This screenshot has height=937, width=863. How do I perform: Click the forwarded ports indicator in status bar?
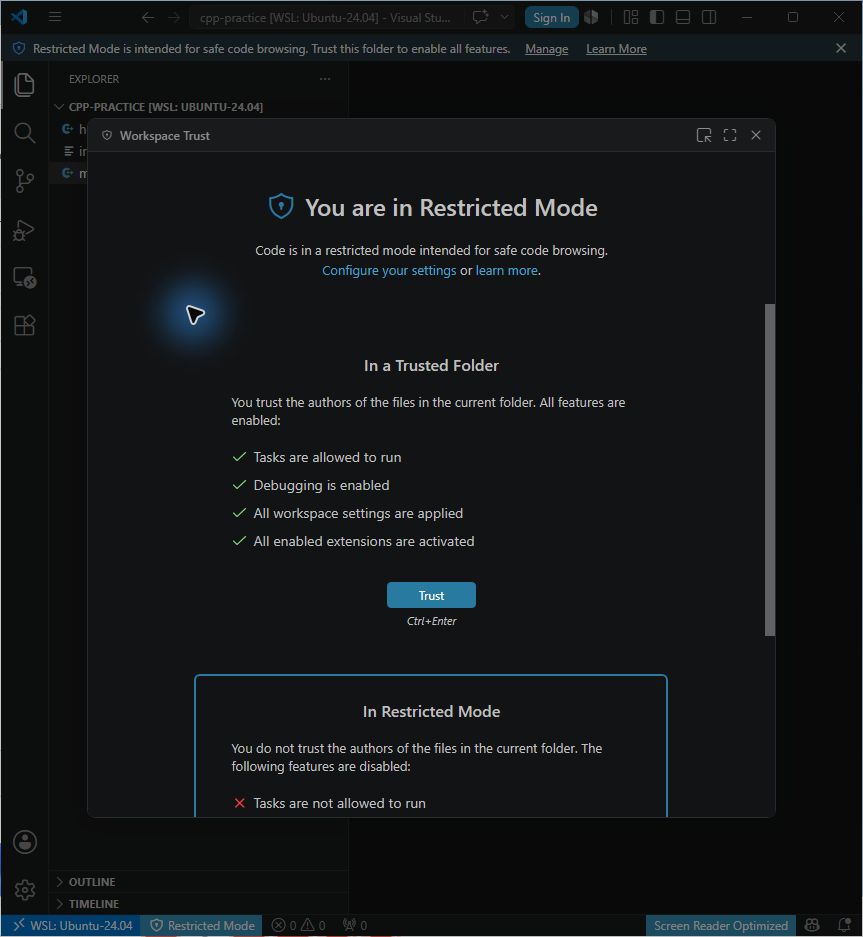tap(354, 925)
